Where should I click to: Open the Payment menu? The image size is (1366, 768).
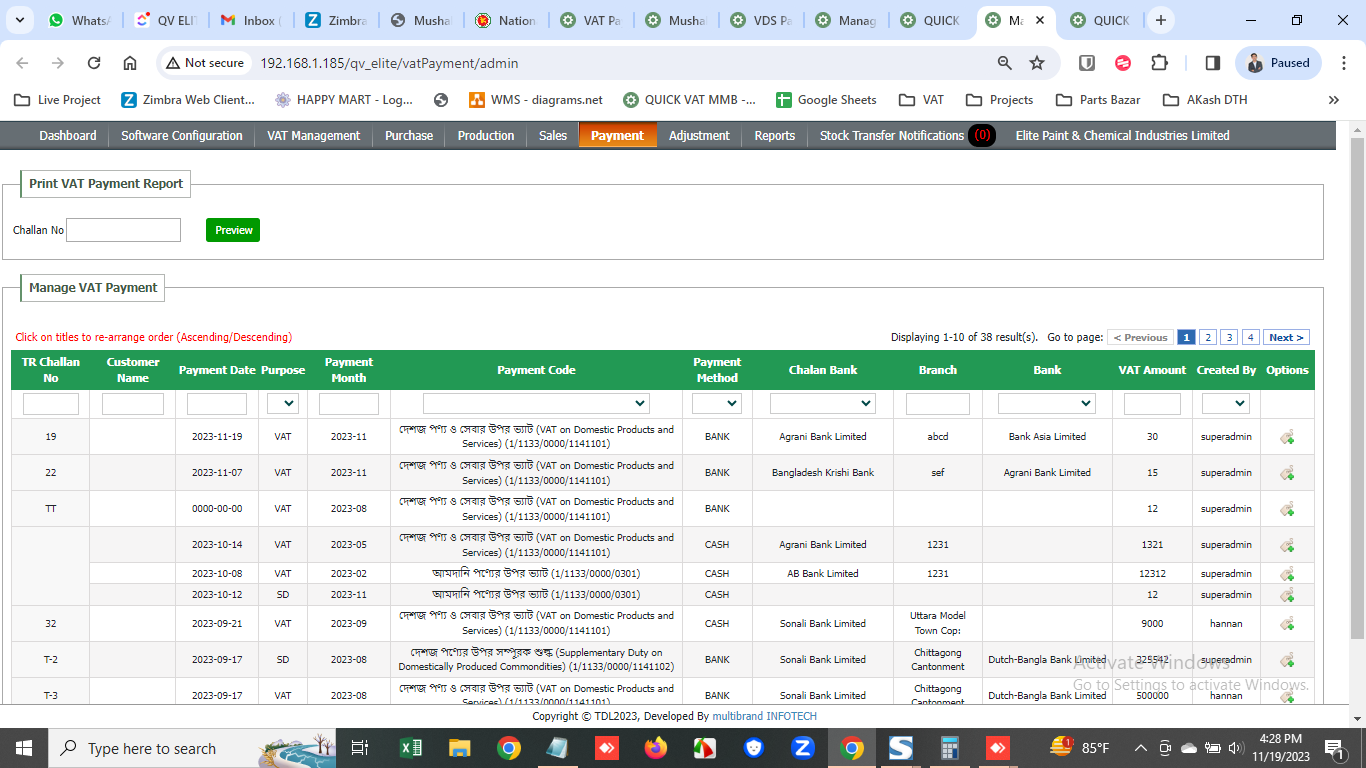tap(617, 135)
